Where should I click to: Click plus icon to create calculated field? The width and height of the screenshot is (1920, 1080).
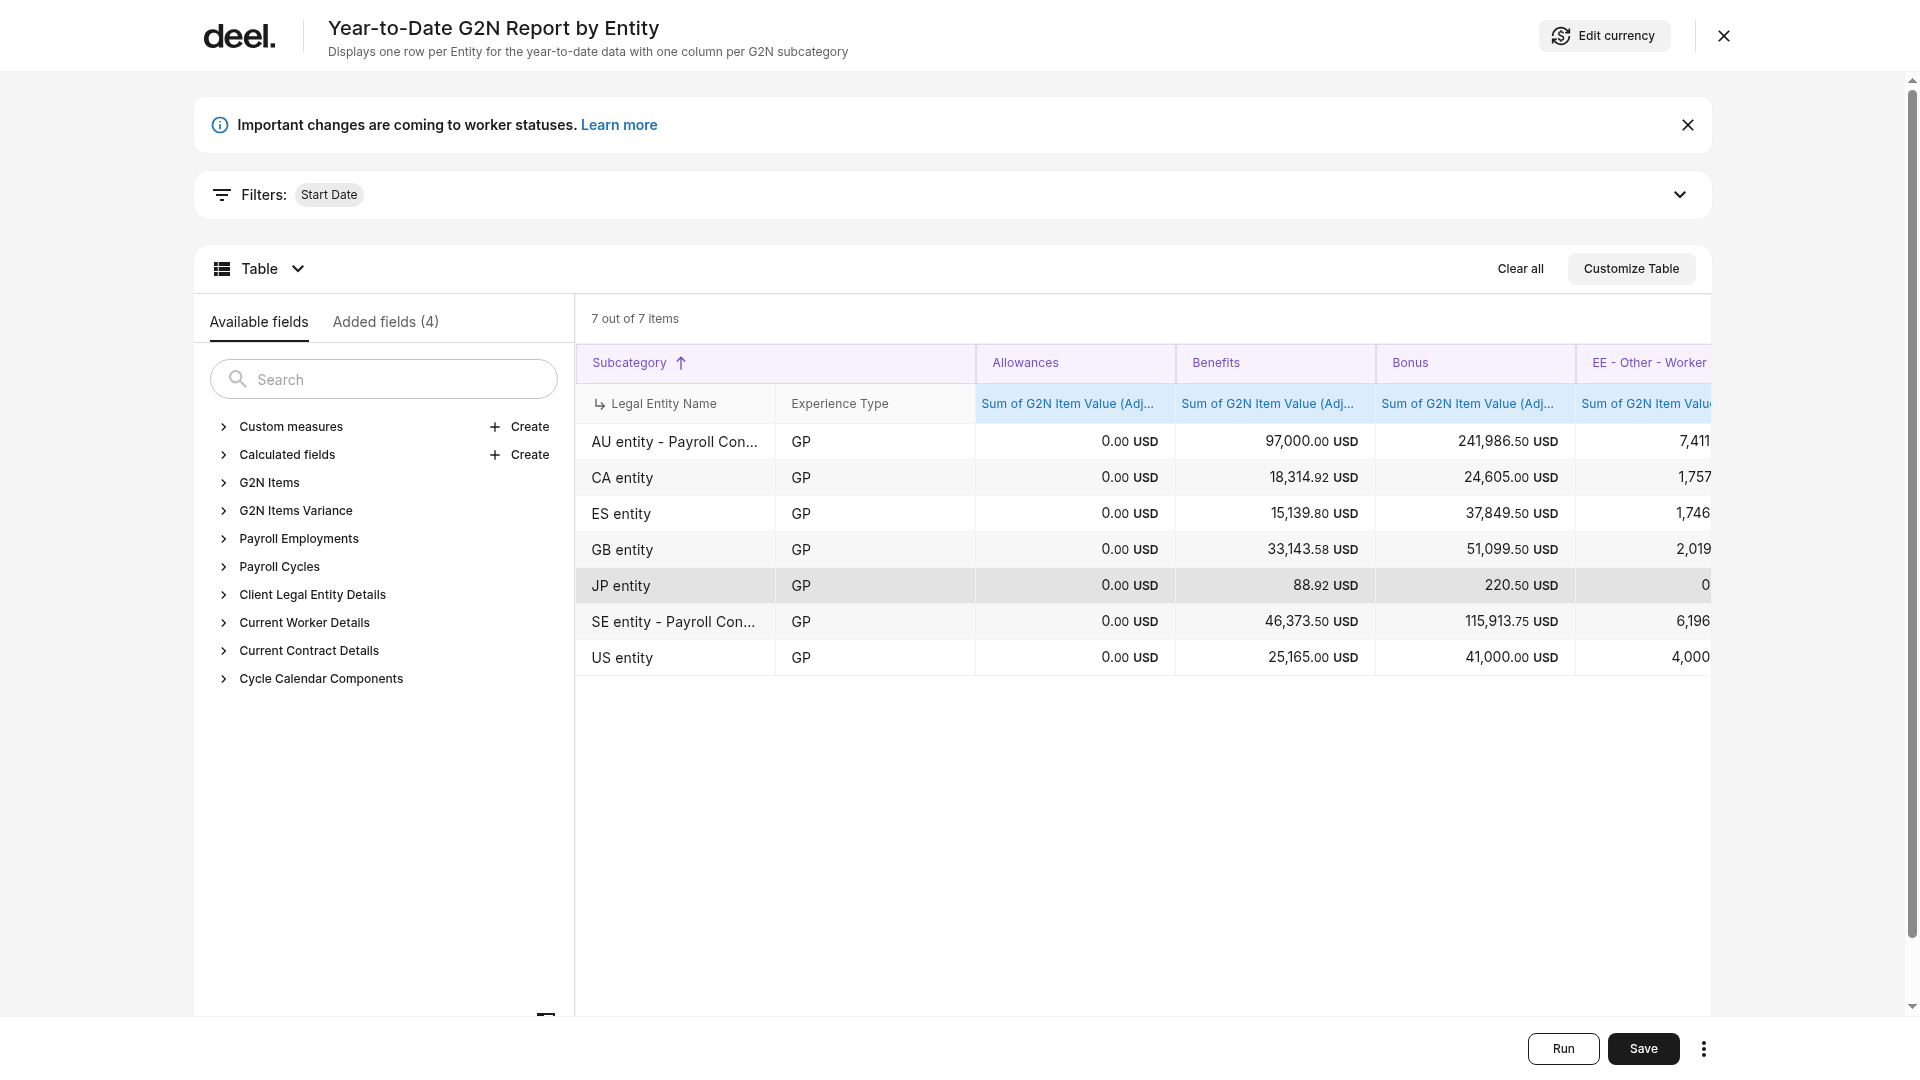(x=495, y=455)
